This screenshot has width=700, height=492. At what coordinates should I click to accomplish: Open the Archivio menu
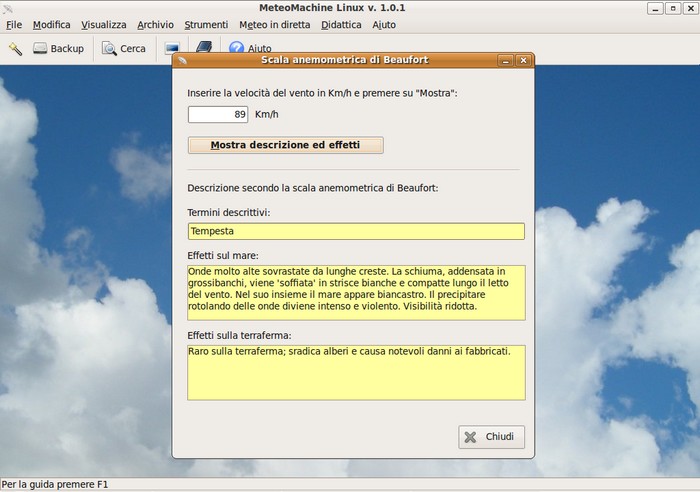tap(155, 25)
